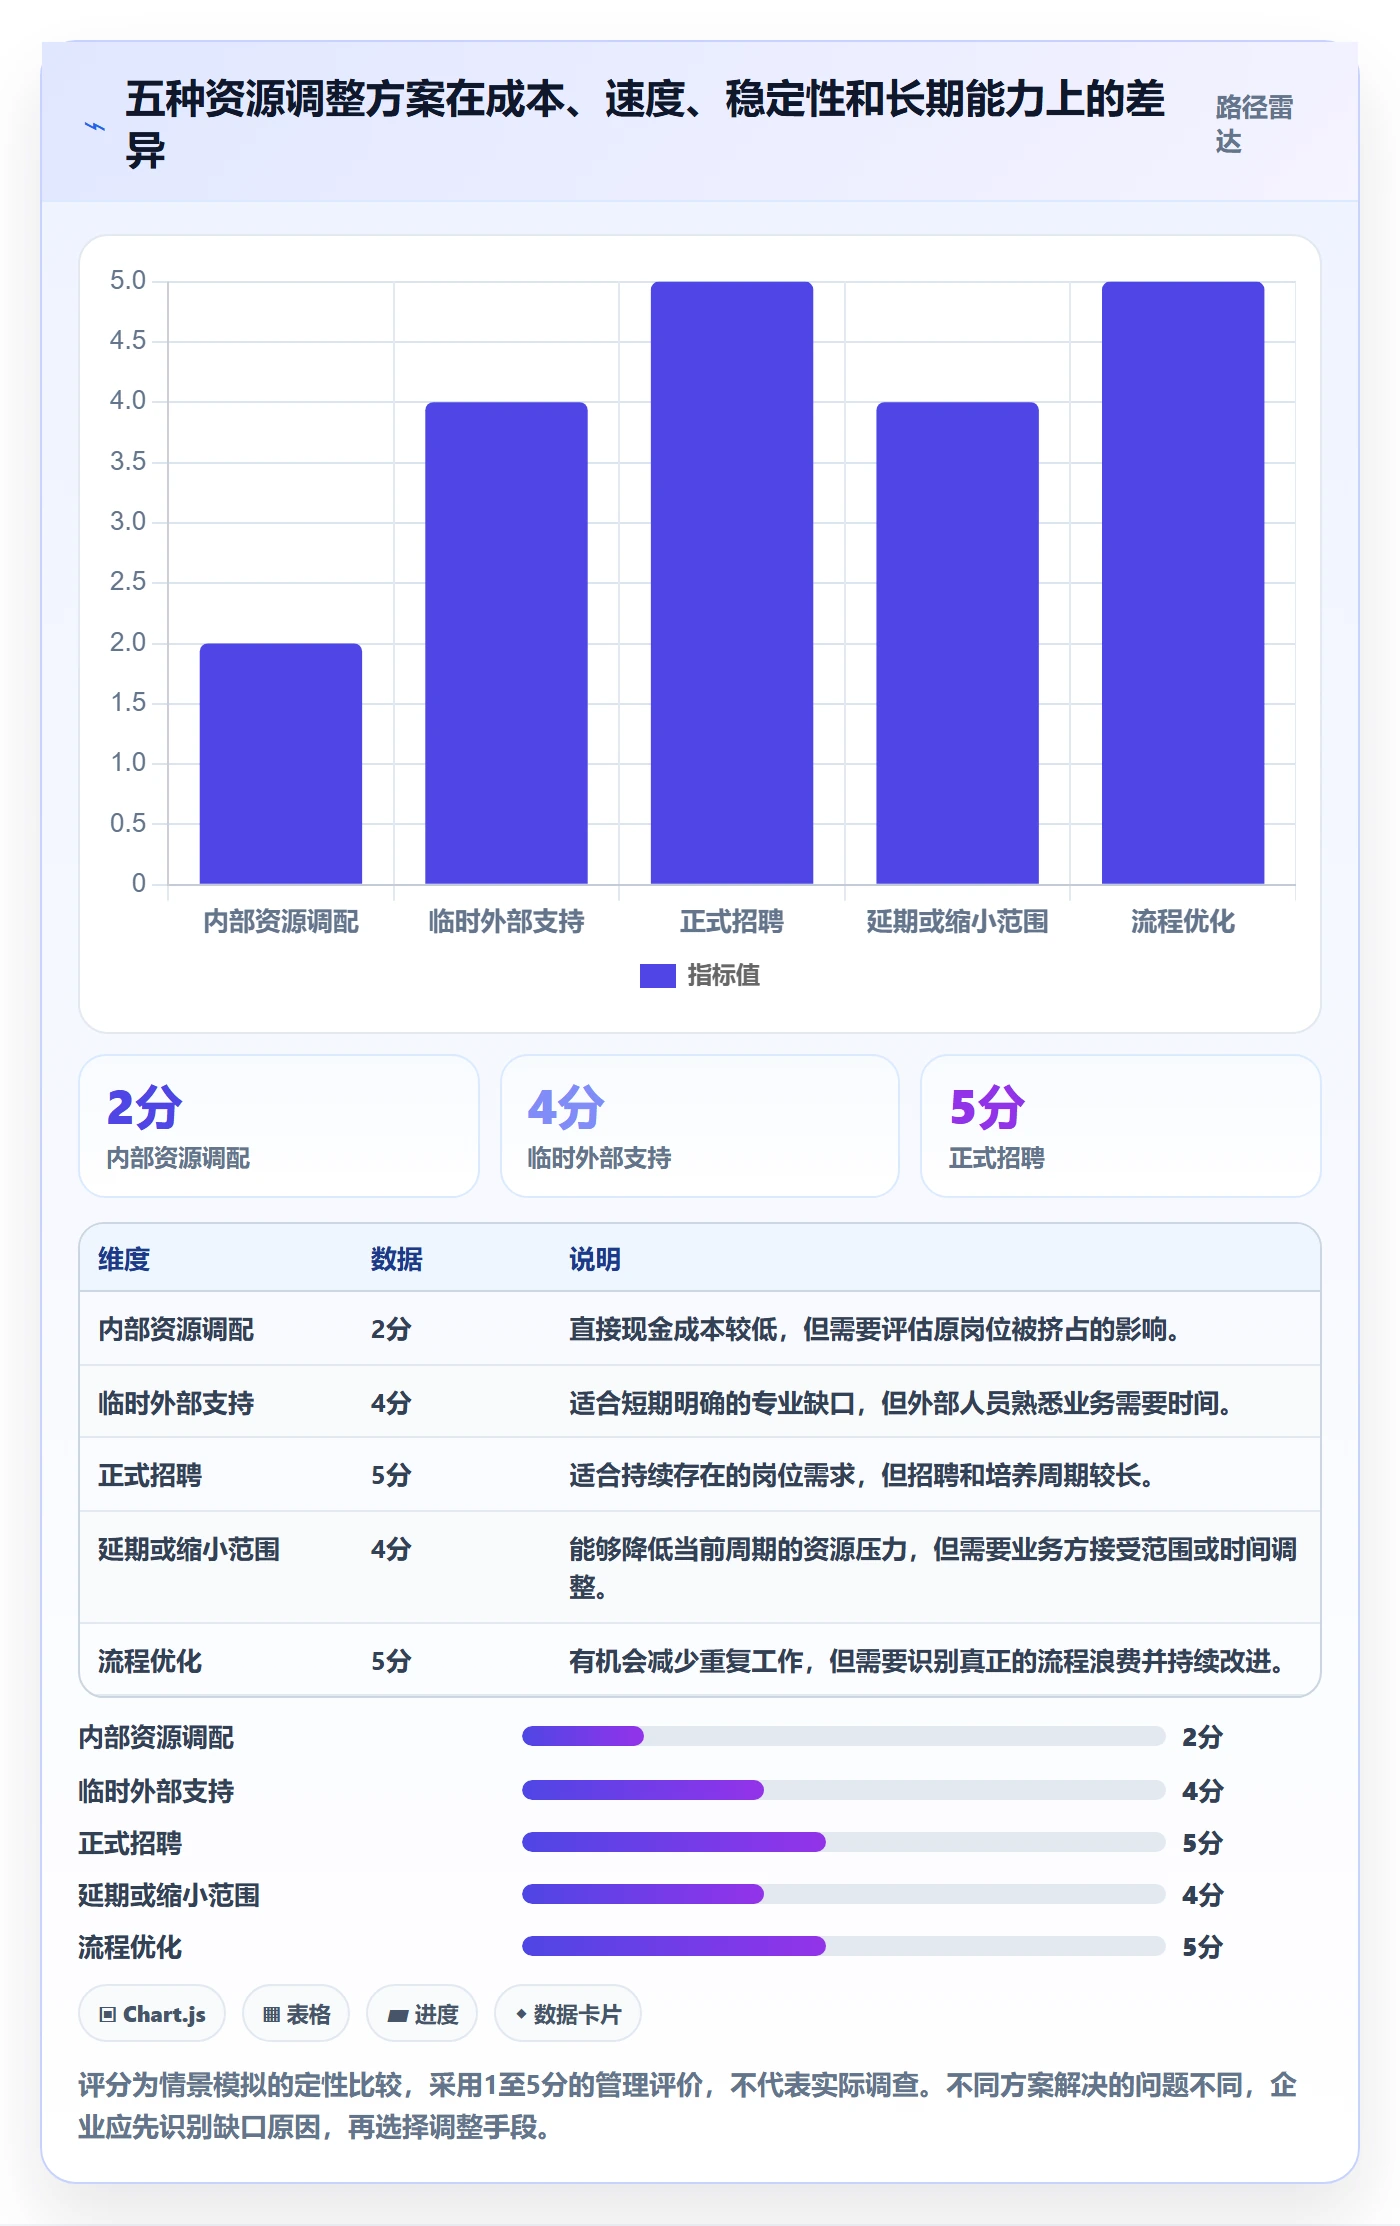Click the footnote starting 评分为情景模拟
Image resolution: width=1400 pixels, height=2226 pixels.
(688, 2105)
